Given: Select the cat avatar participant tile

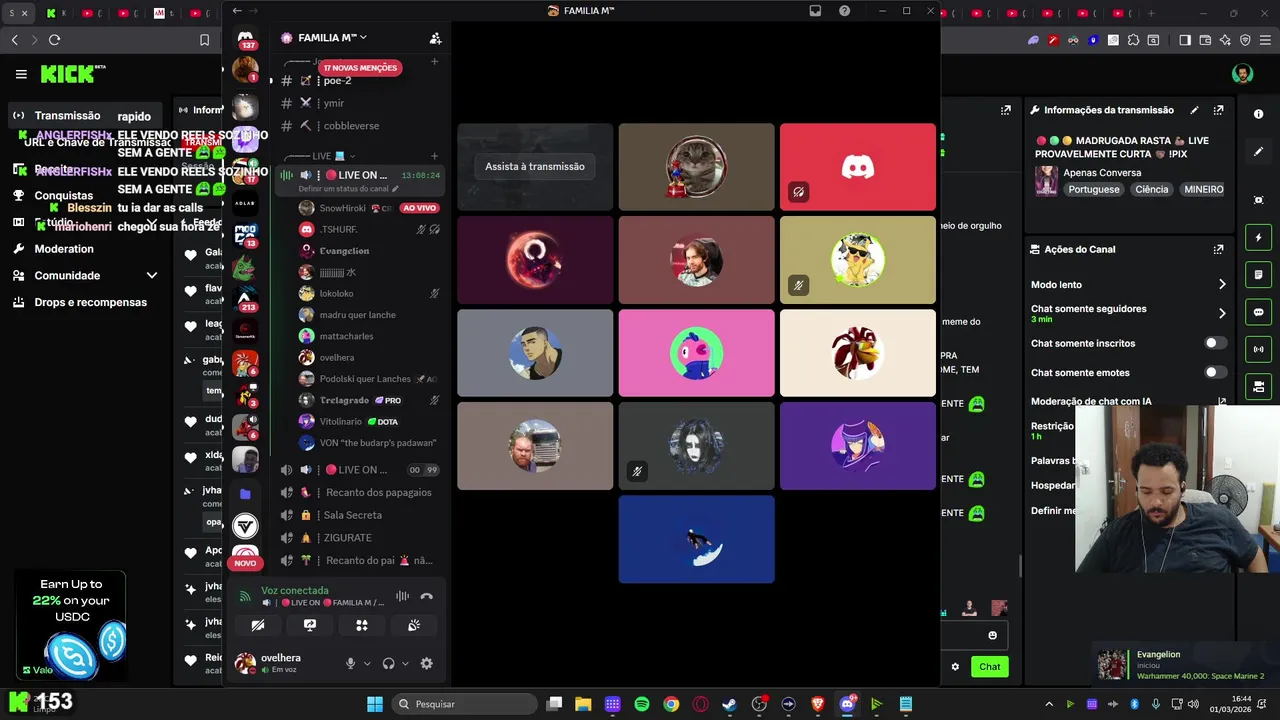Looking at the screenshot, I should click(696, 167).
